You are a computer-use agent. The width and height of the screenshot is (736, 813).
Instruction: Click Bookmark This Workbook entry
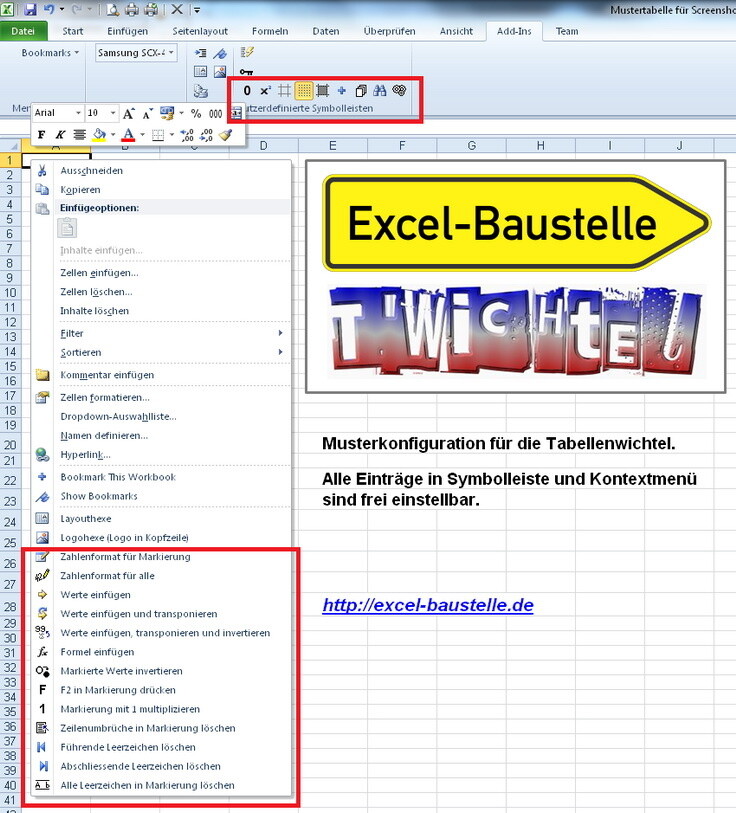click(161, 477)
